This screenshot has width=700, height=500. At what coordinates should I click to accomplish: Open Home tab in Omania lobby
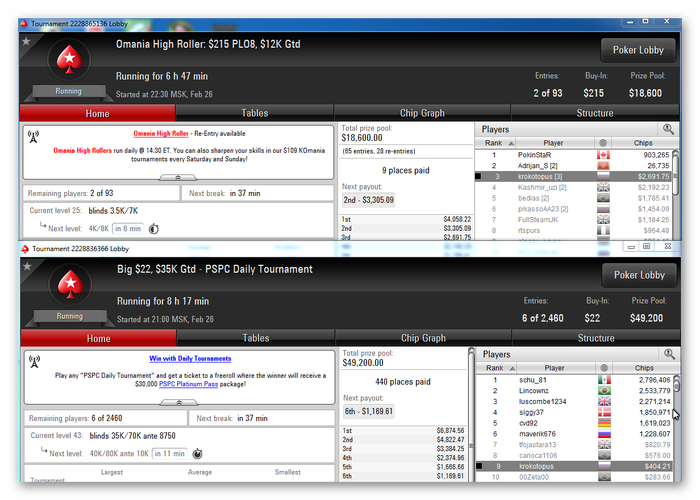(97, 113)
